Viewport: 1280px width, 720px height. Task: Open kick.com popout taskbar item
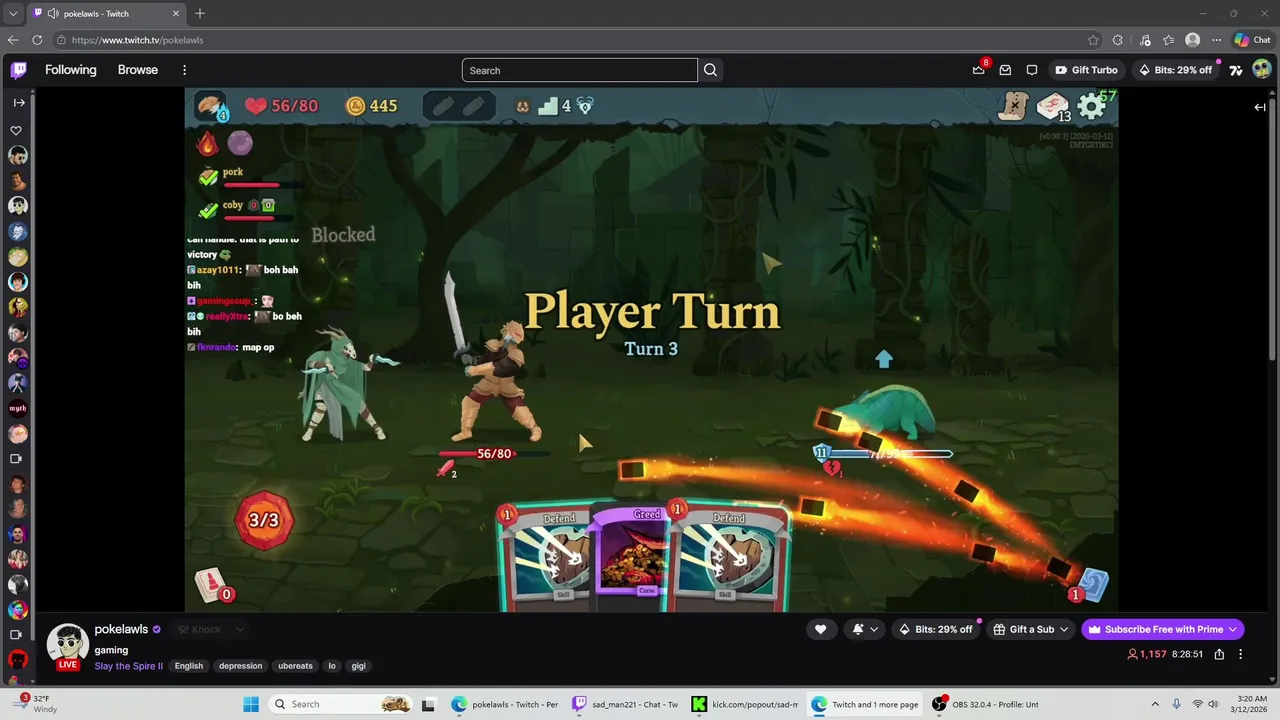(x=746, y=704)
